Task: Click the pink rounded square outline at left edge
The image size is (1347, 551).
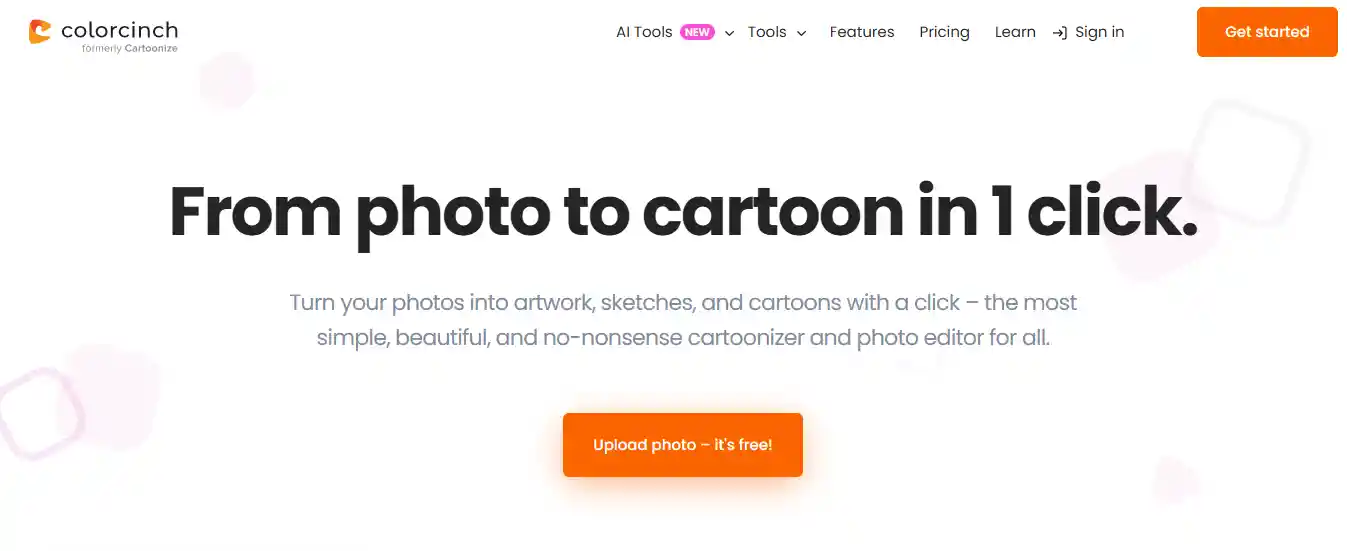Action: click(40, 412)
